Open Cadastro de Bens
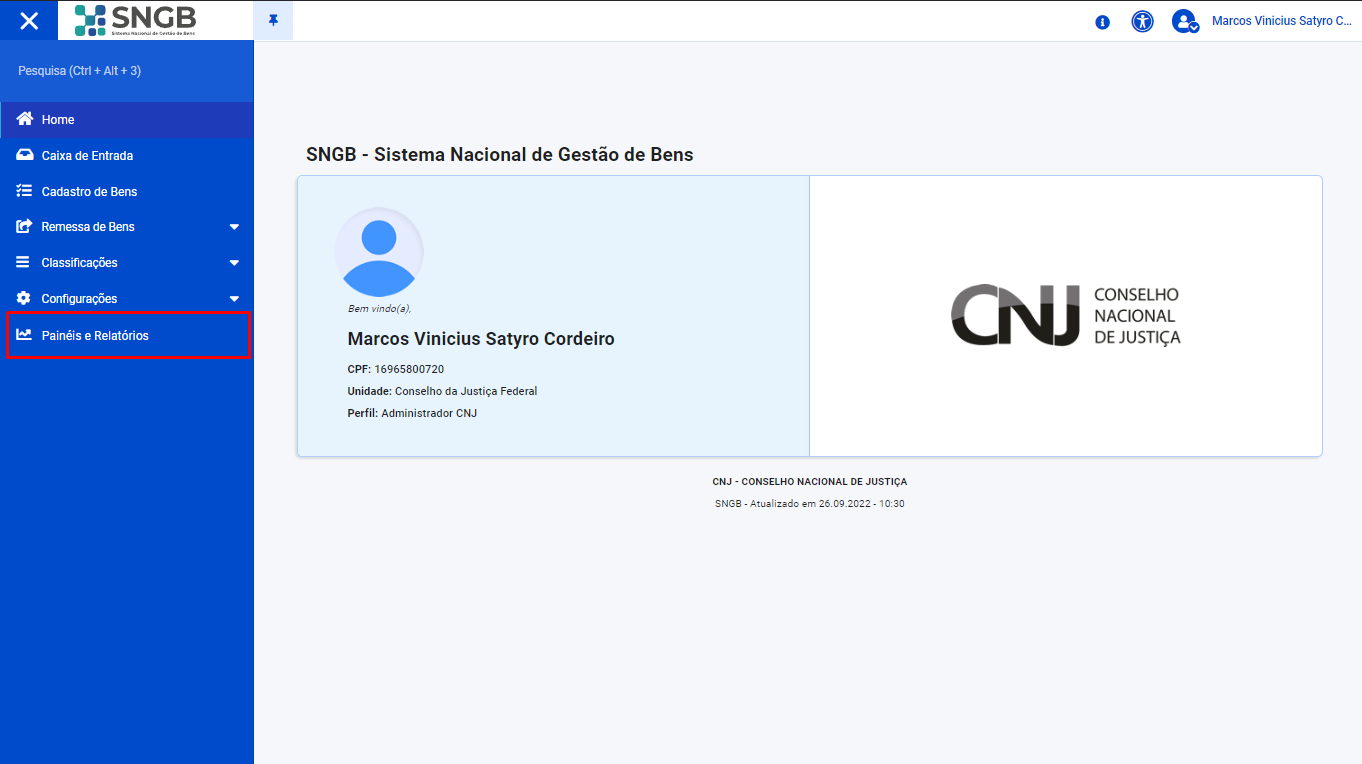The height and width of the screenshot is (764, 1362). 127,191
